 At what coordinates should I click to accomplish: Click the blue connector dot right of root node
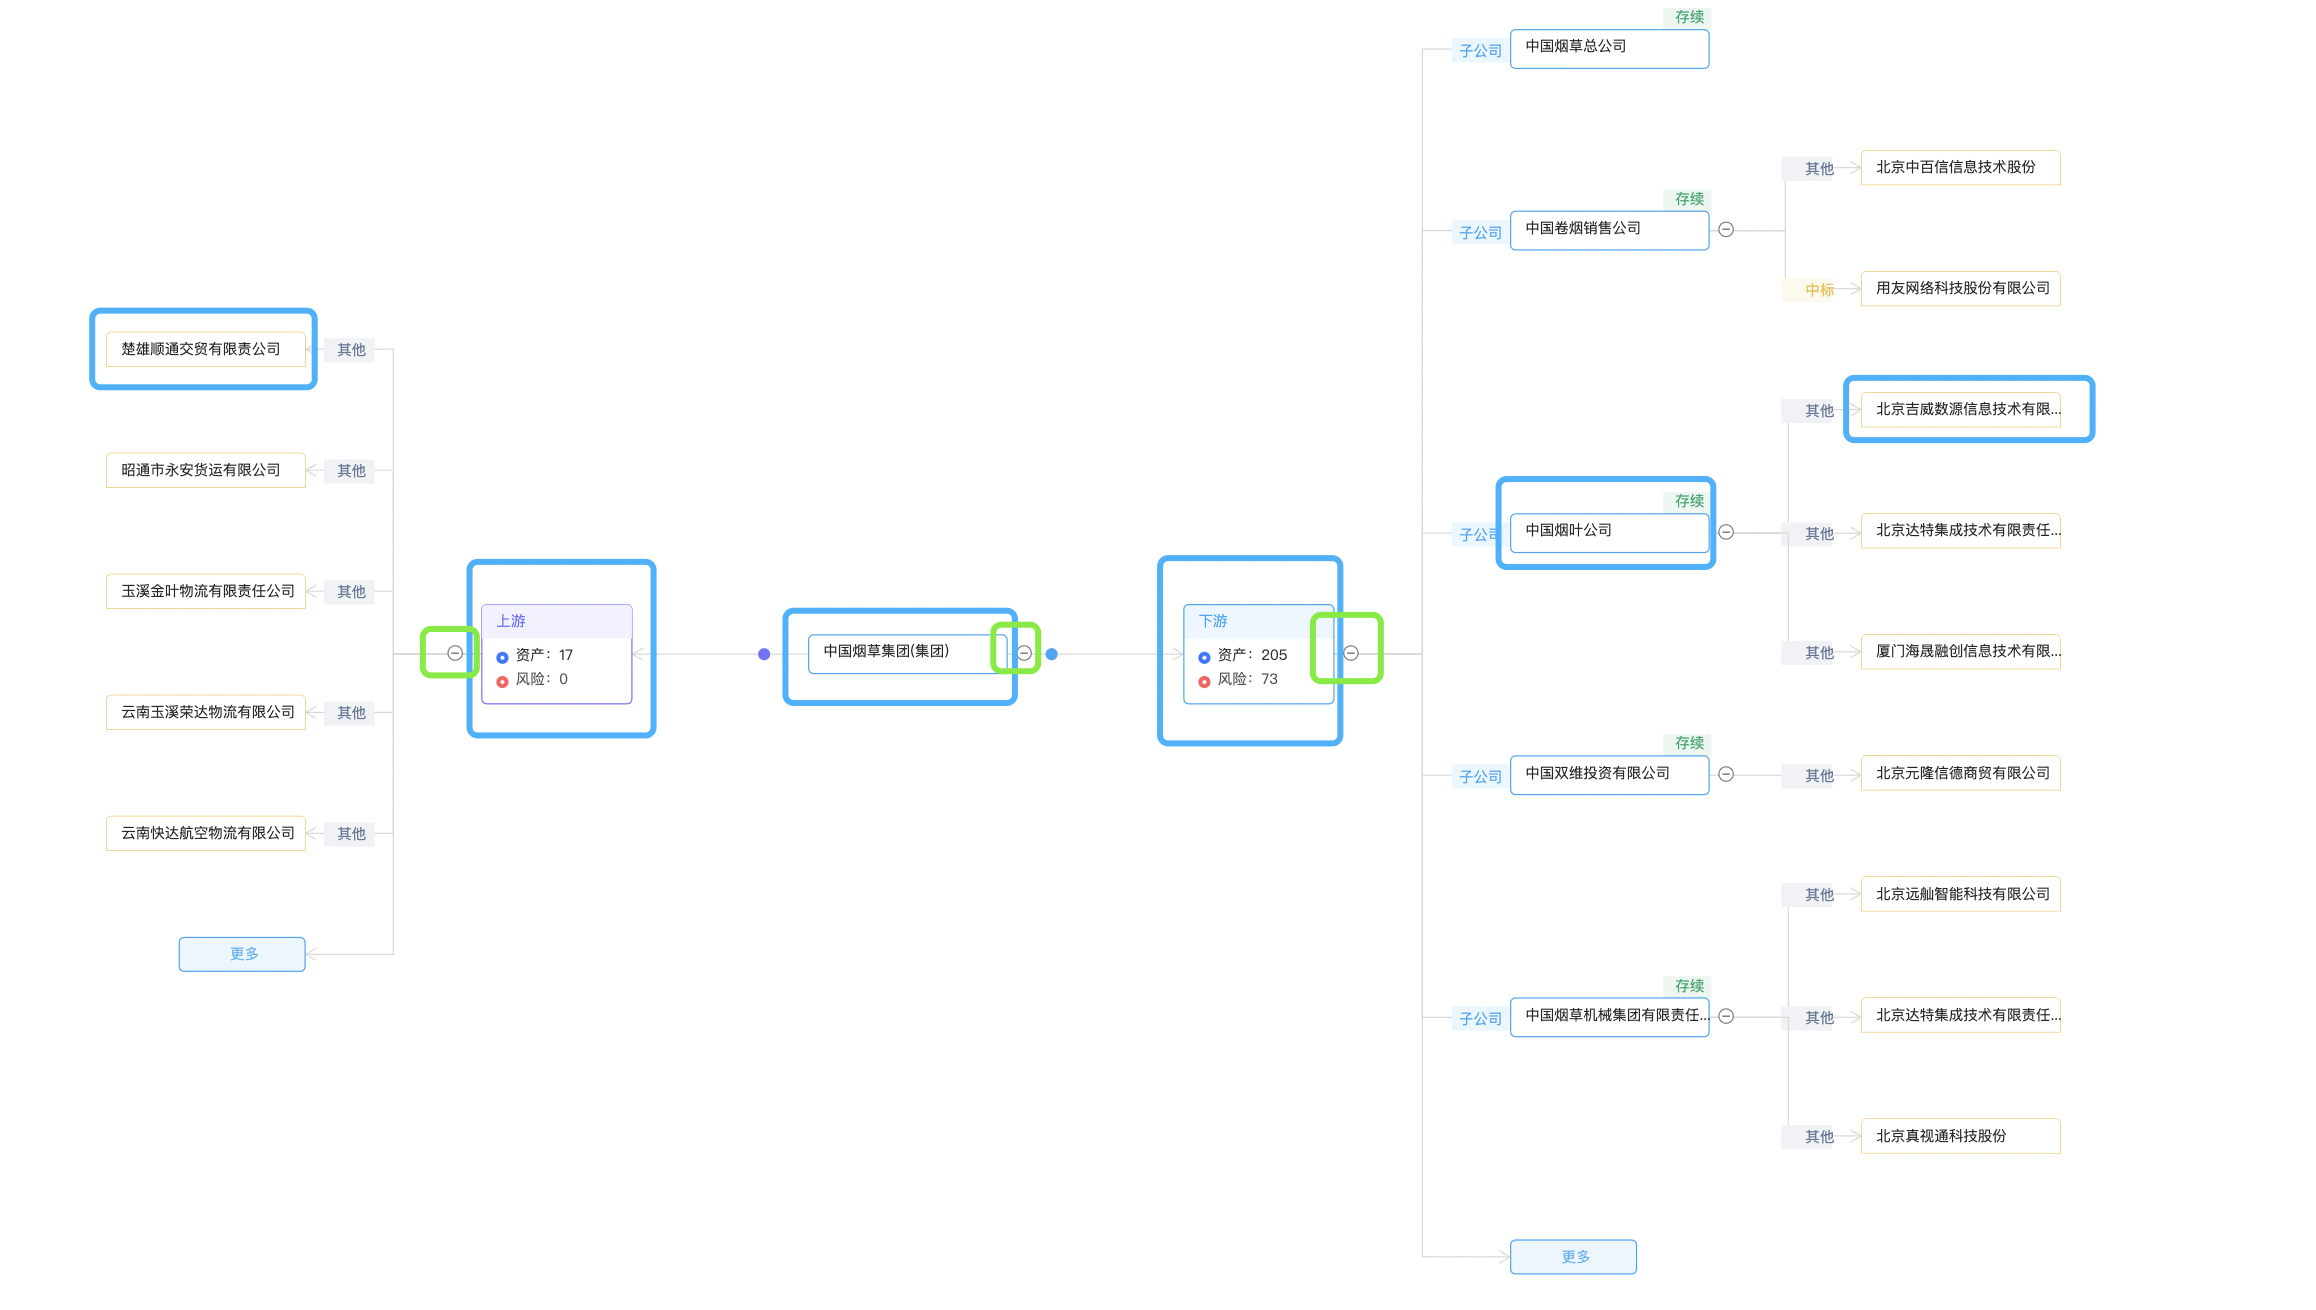click(1052, 654)
